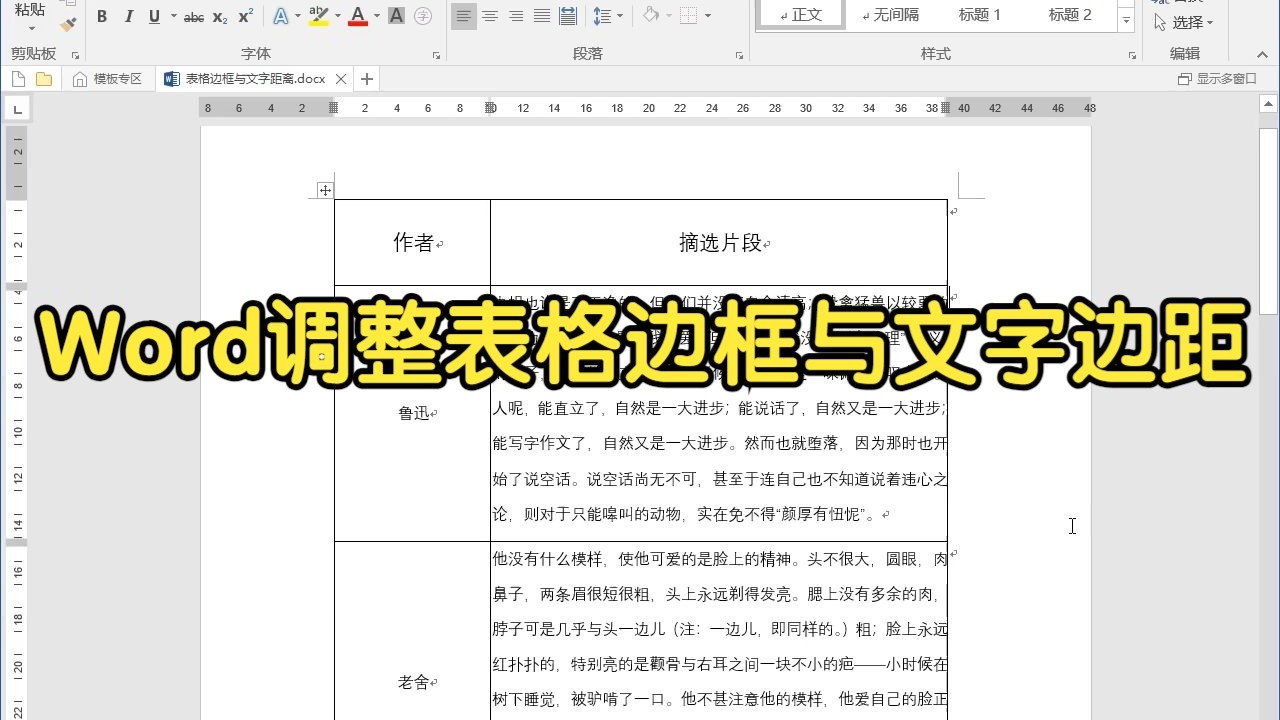Select the justify alignment icon
This screenshot has width=1280, height=720.
(541, 16)
